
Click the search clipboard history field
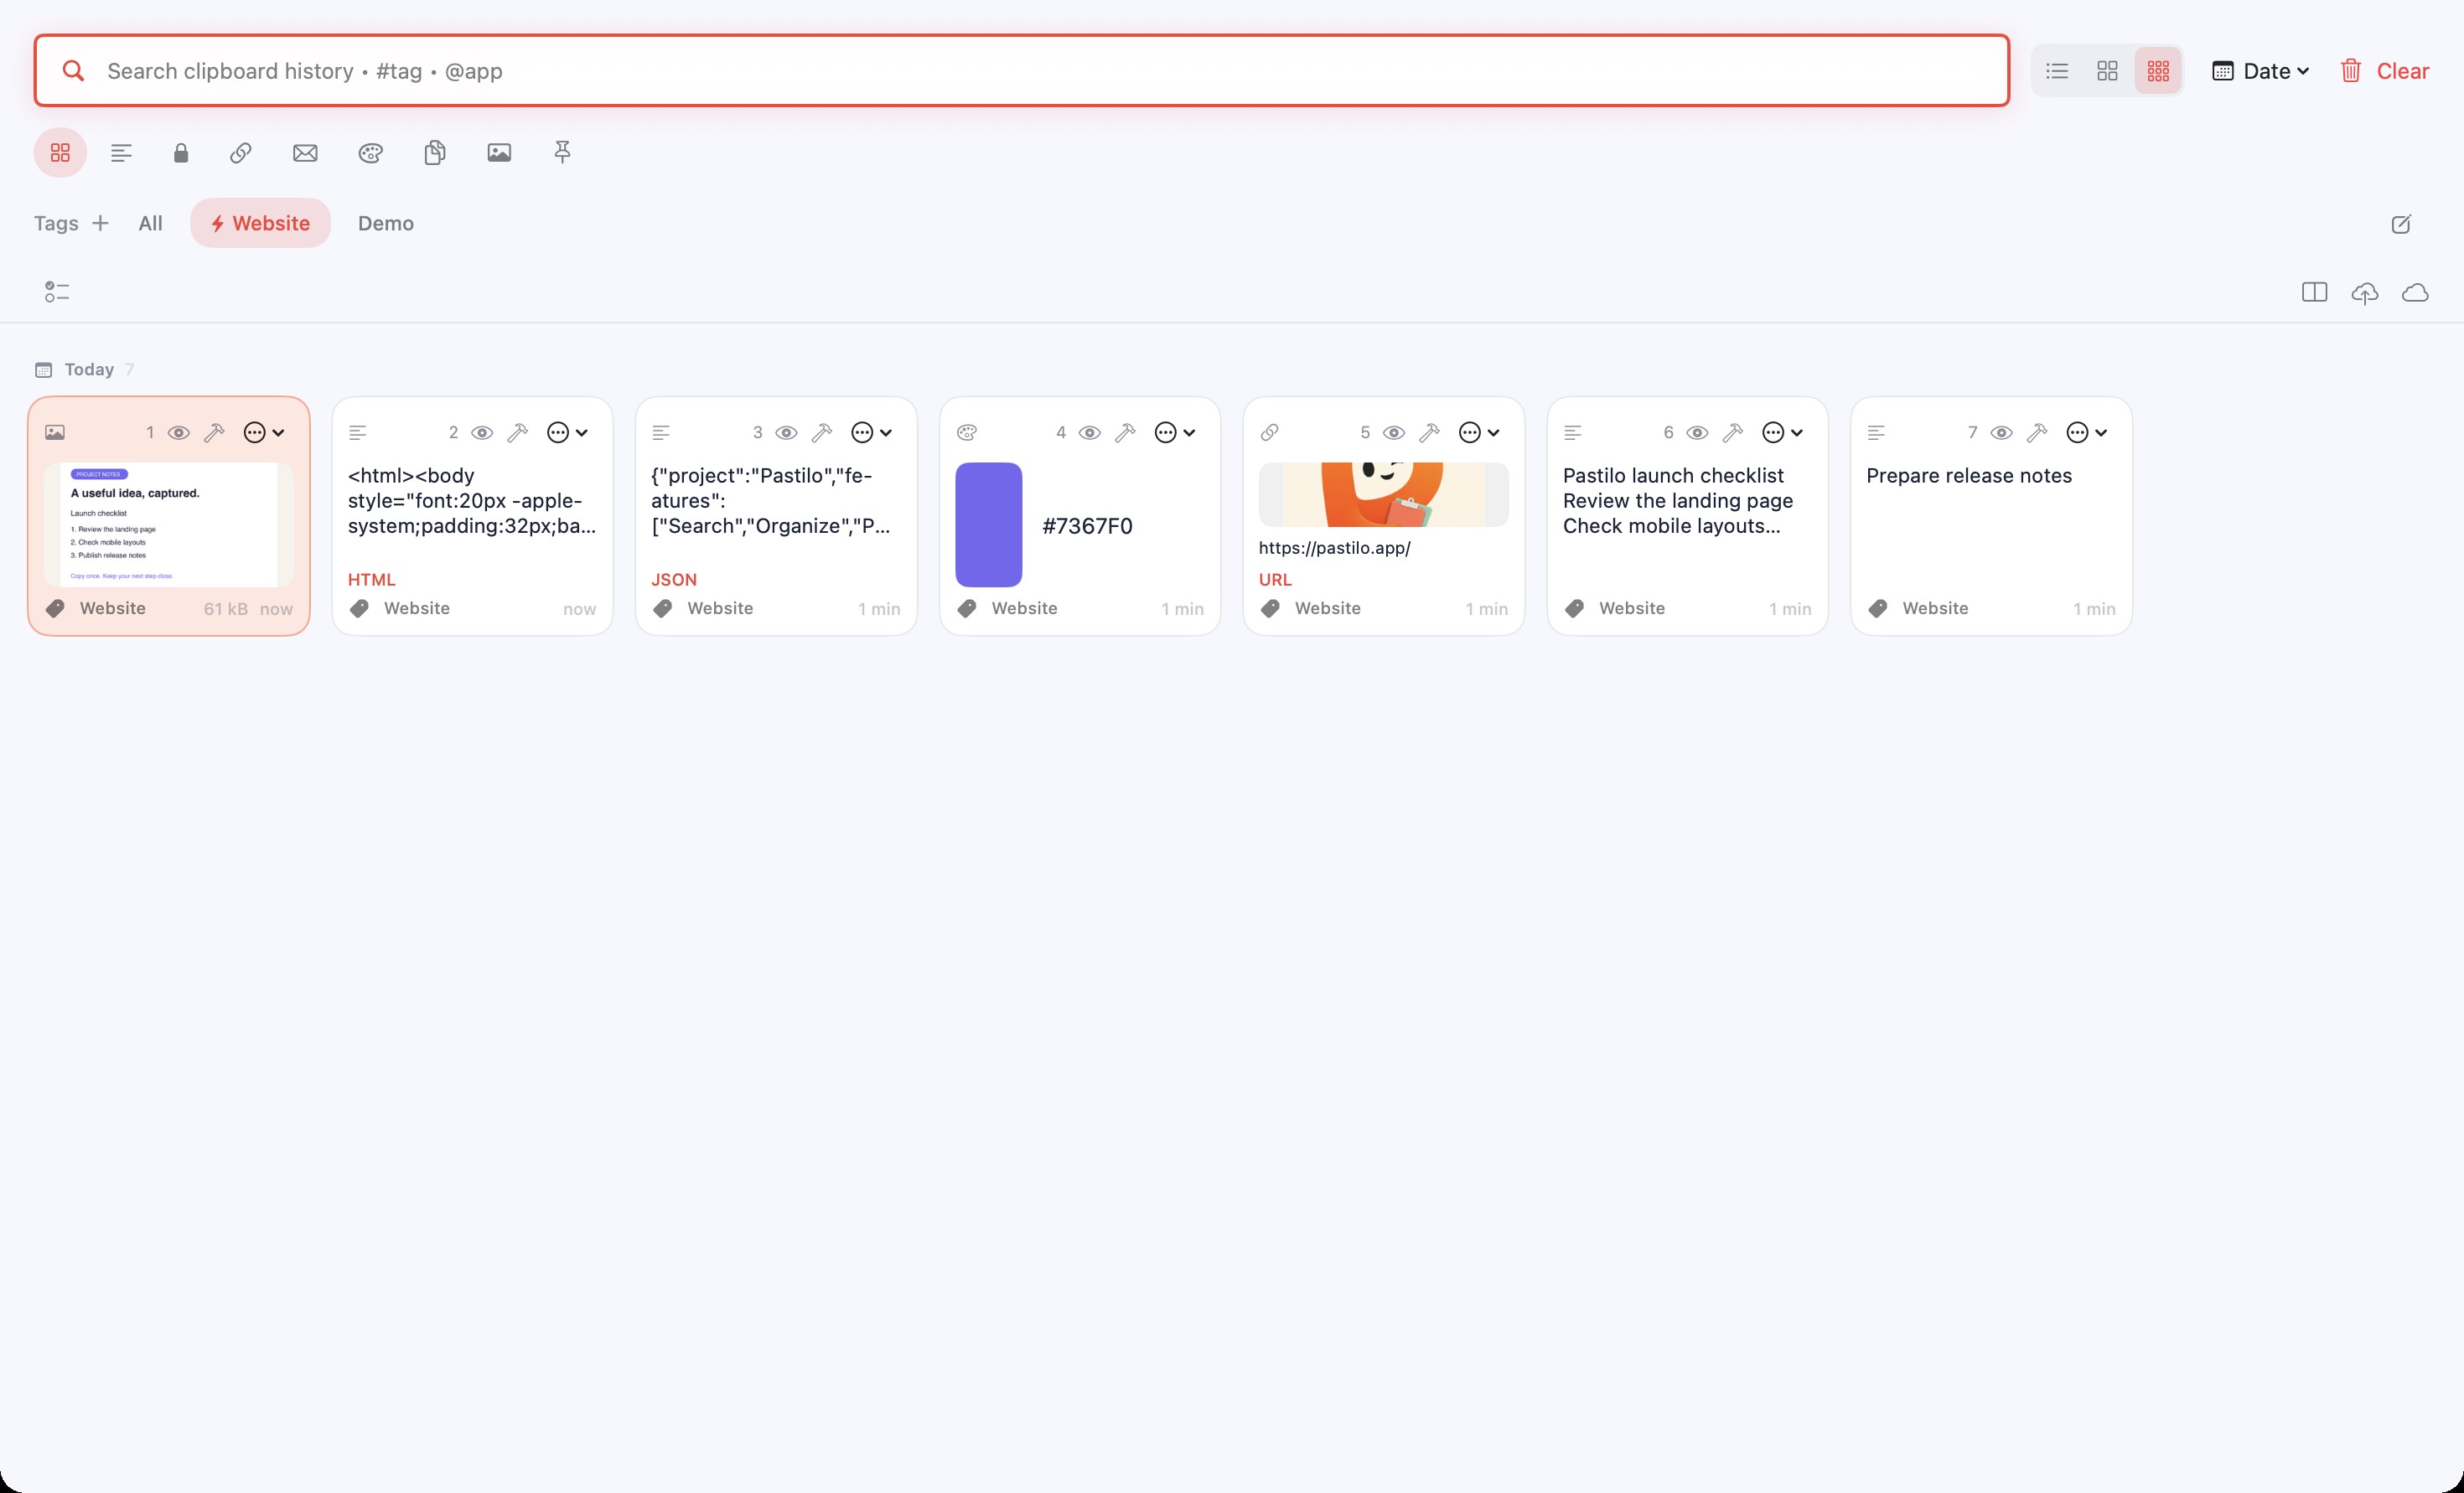(1022, 71)
